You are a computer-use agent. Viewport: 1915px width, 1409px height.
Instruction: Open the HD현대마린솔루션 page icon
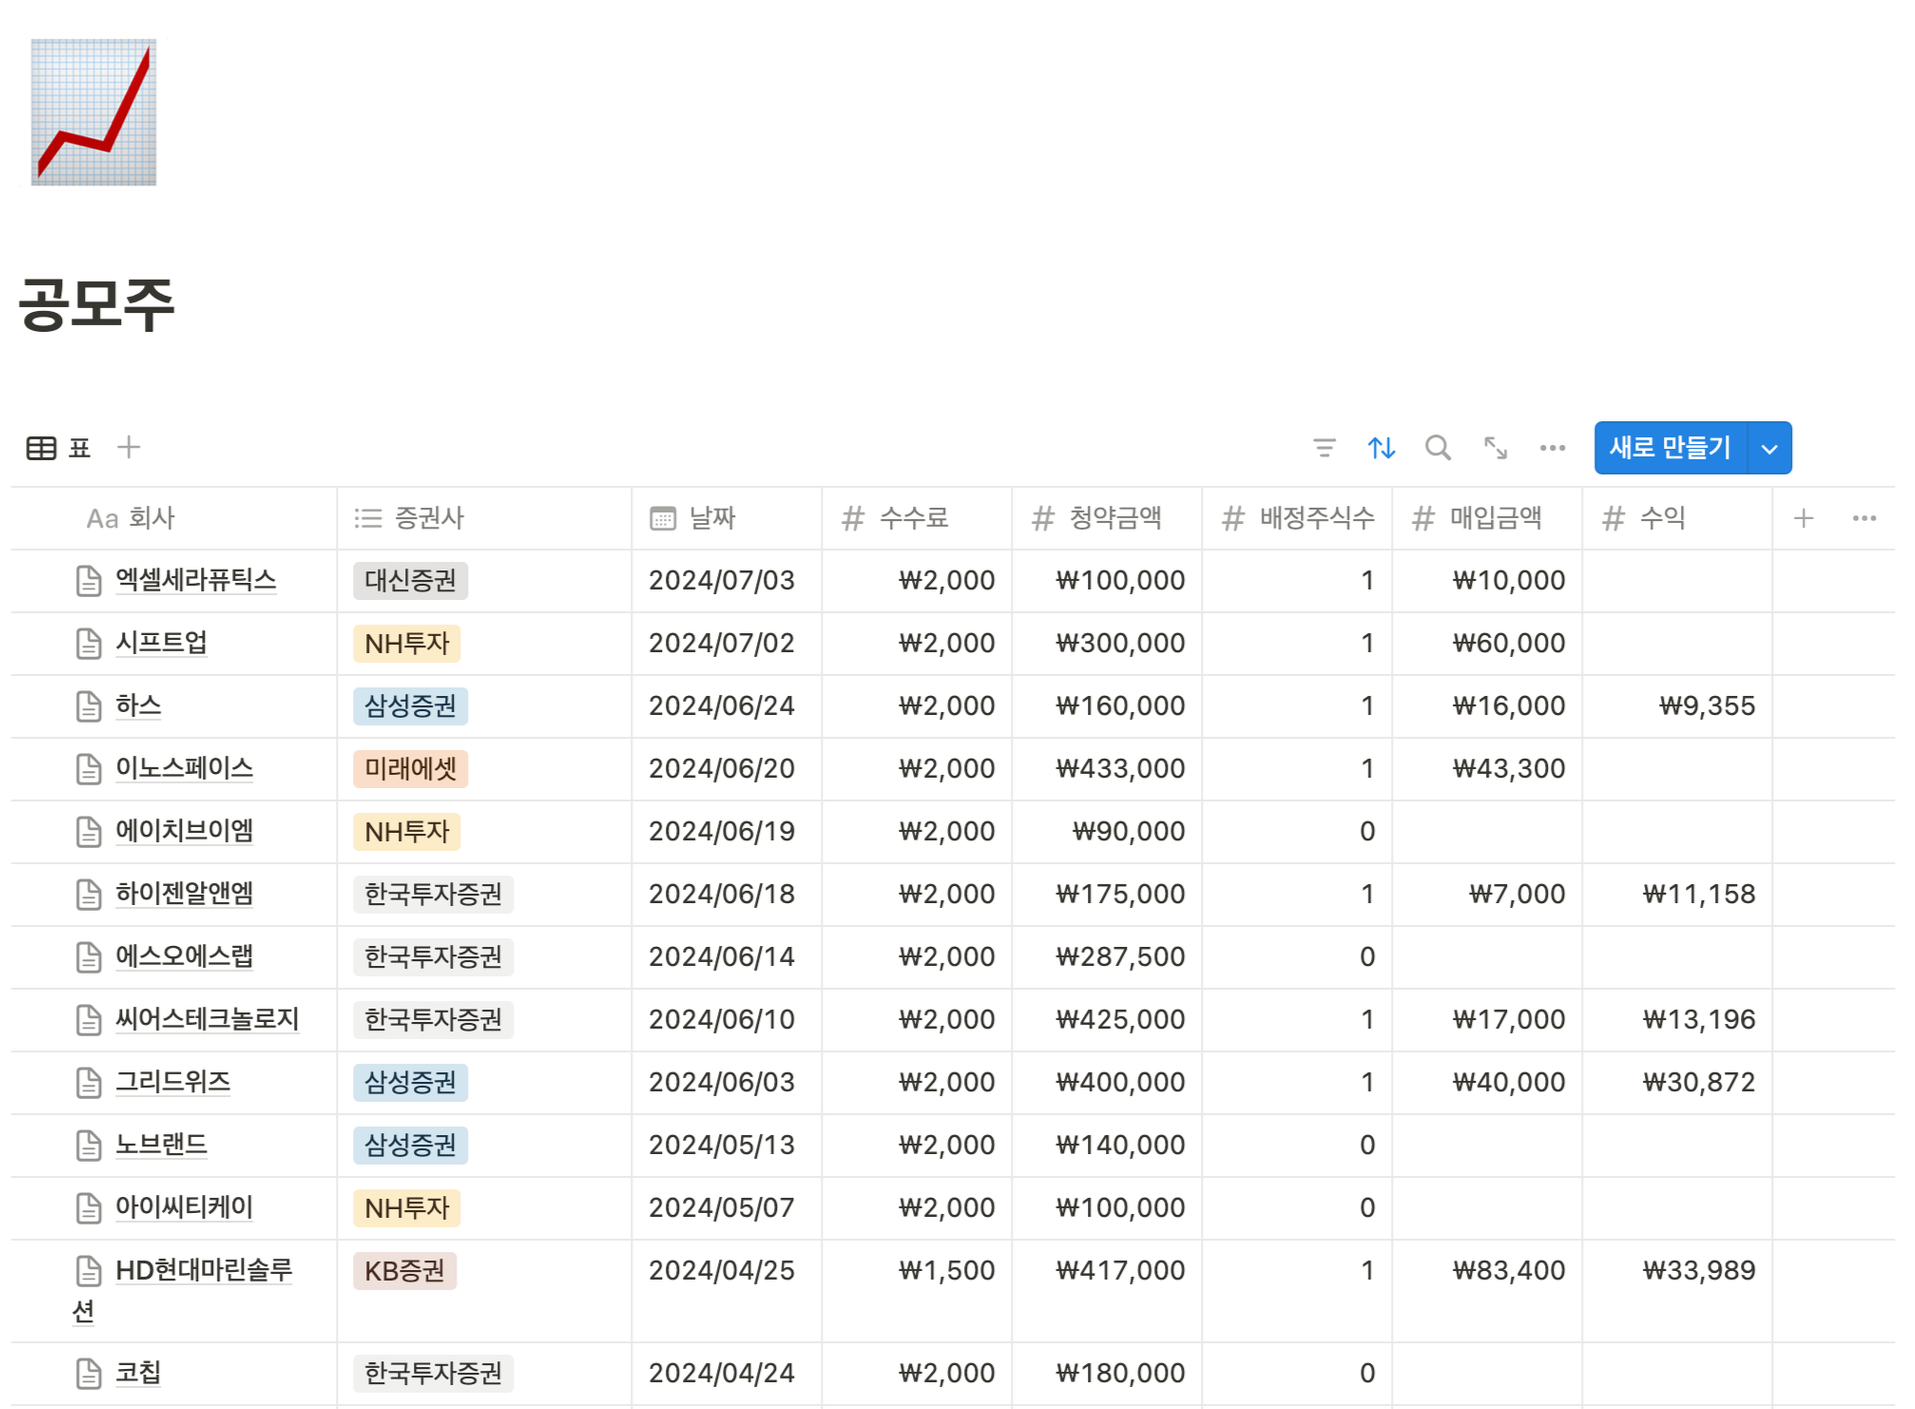(88, 1271)
